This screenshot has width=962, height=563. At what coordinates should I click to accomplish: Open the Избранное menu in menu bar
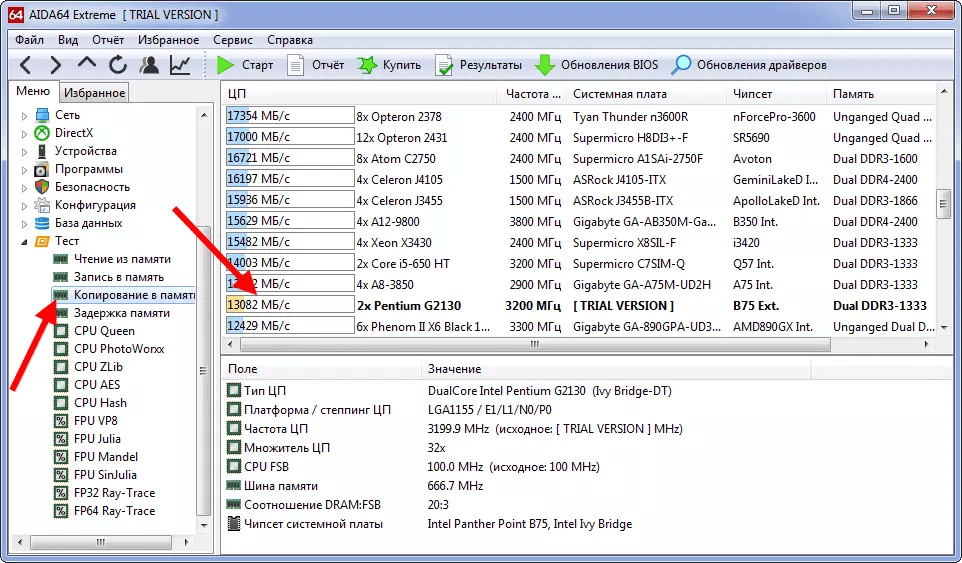point(169,40)
